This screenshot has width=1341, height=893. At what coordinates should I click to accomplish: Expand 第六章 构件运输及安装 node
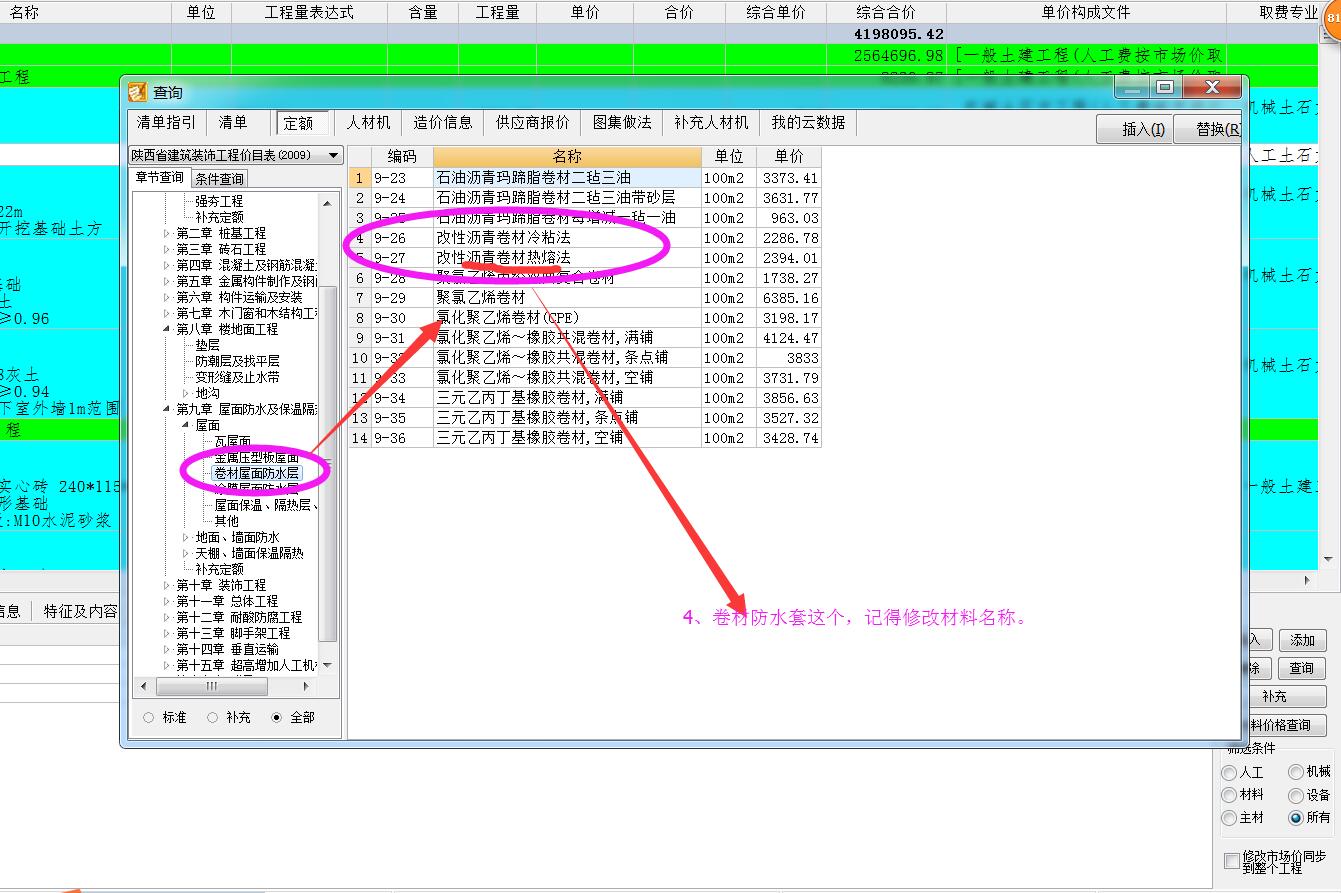[168, 297]
